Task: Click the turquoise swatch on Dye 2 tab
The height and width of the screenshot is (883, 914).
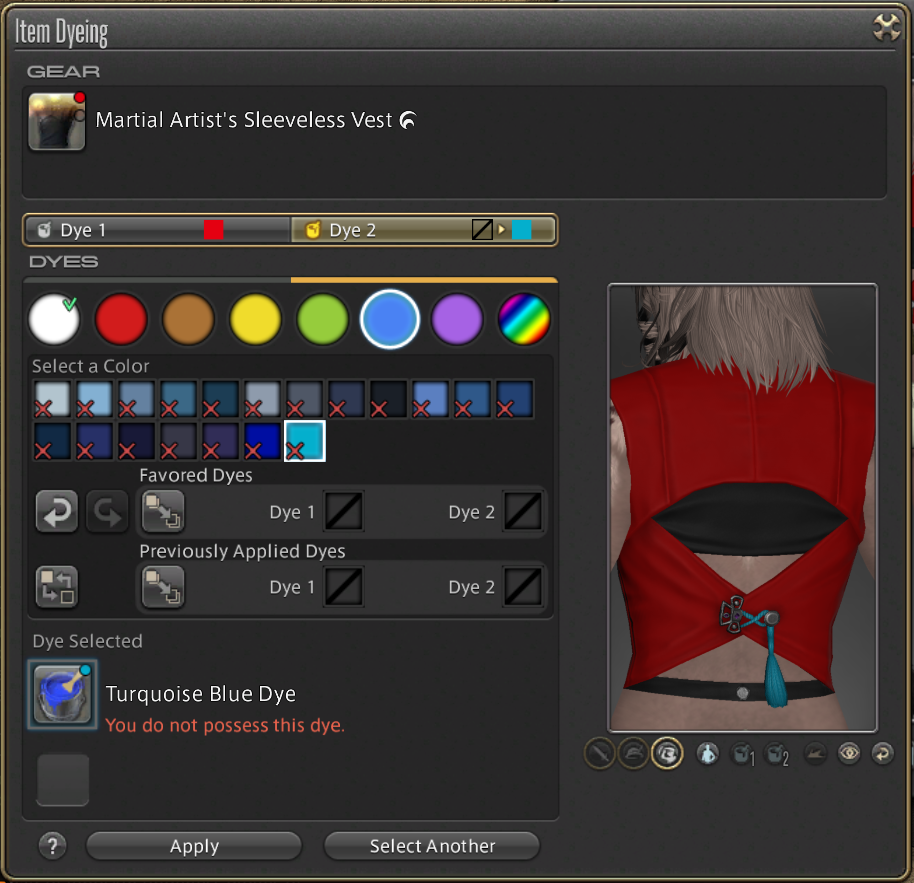Action: click(522, 230)
